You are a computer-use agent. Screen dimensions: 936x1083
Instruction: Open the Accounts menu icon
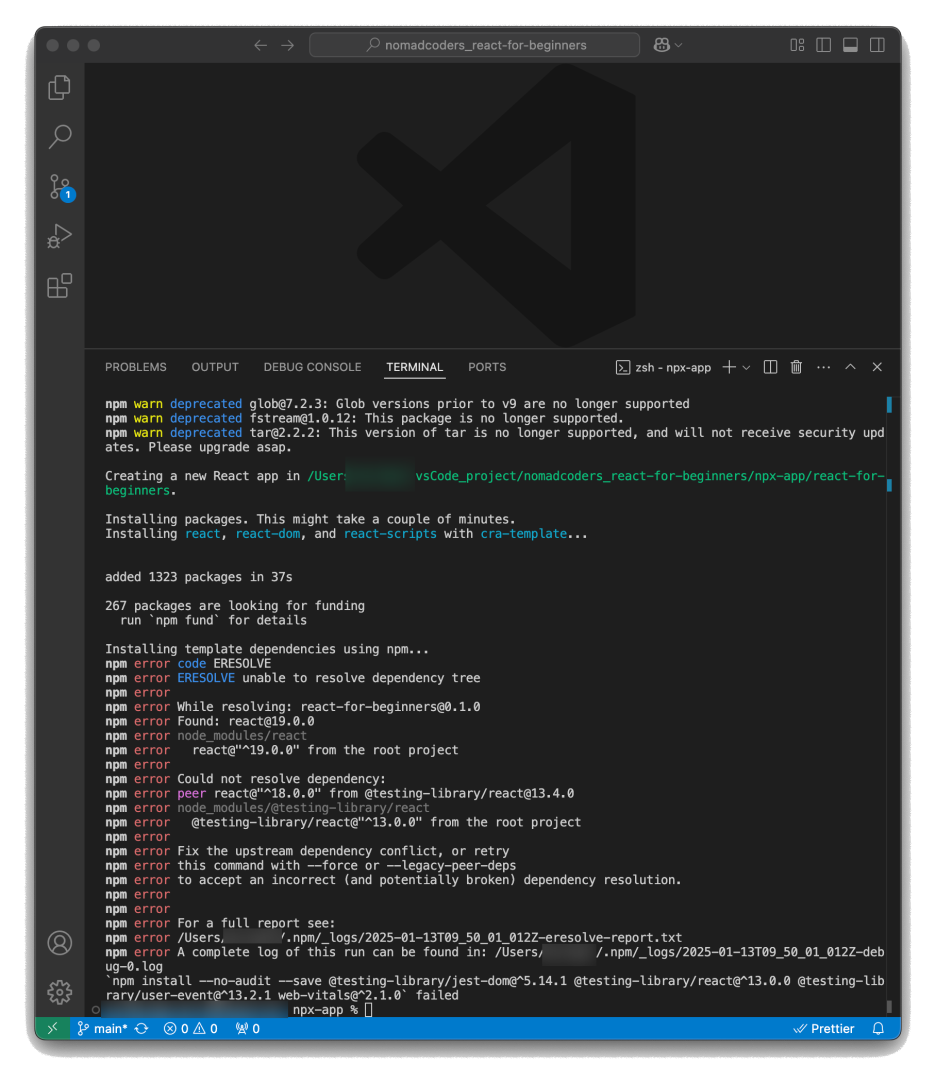click(59, 943)
